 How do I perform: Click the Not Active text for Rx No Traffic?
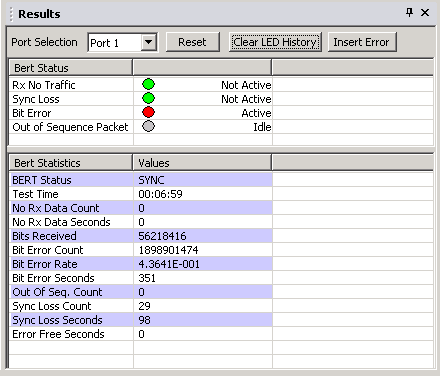[246, 85]
